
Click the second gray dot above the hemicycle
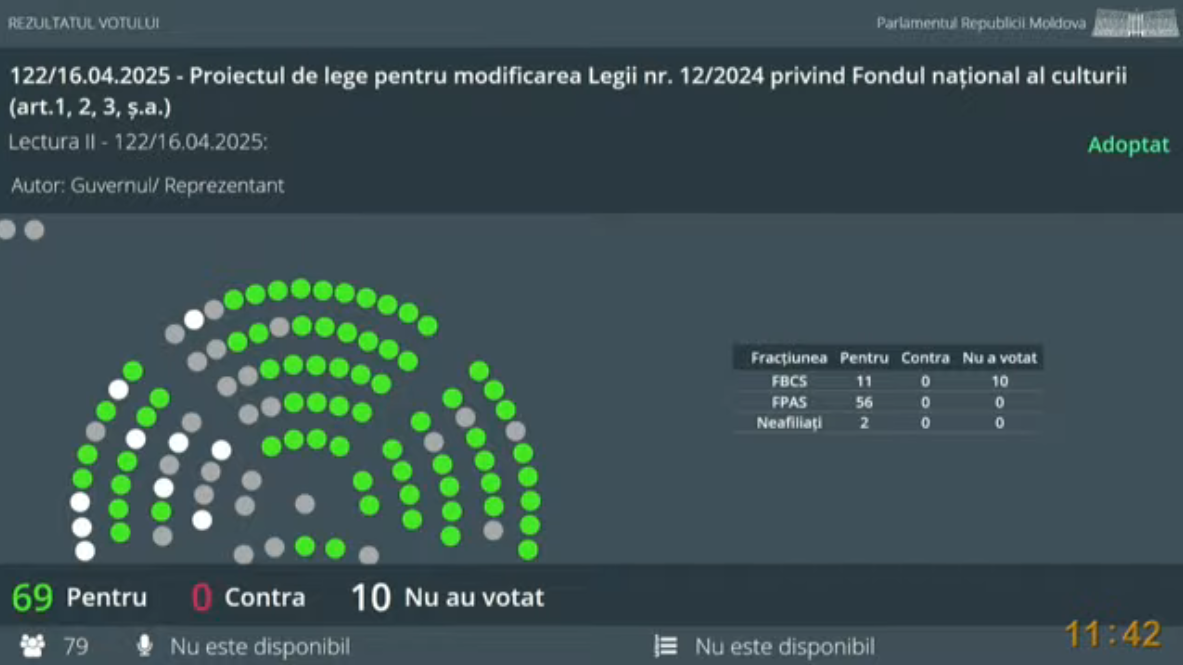[34, 230]
